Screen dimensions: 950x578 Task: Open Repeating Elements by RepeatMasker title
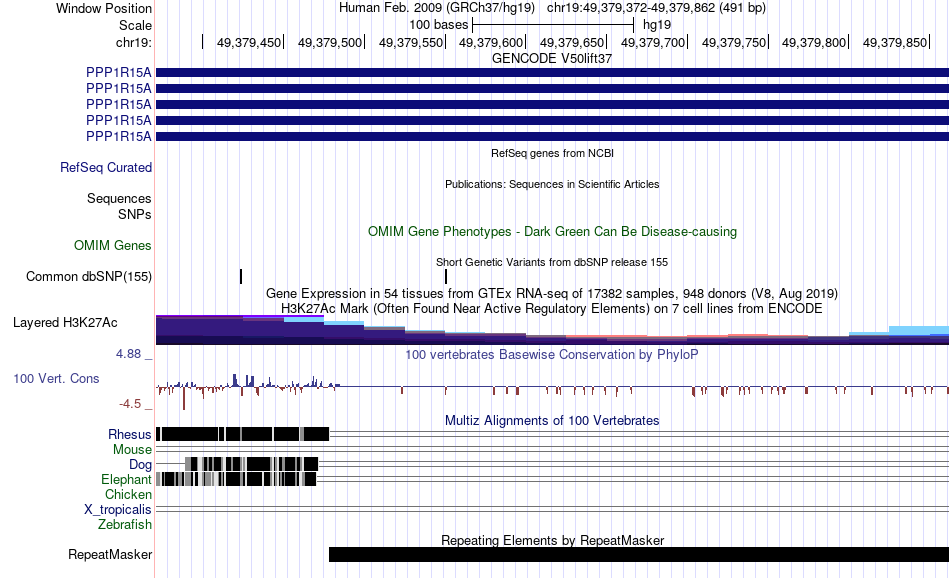coord(552,540)
